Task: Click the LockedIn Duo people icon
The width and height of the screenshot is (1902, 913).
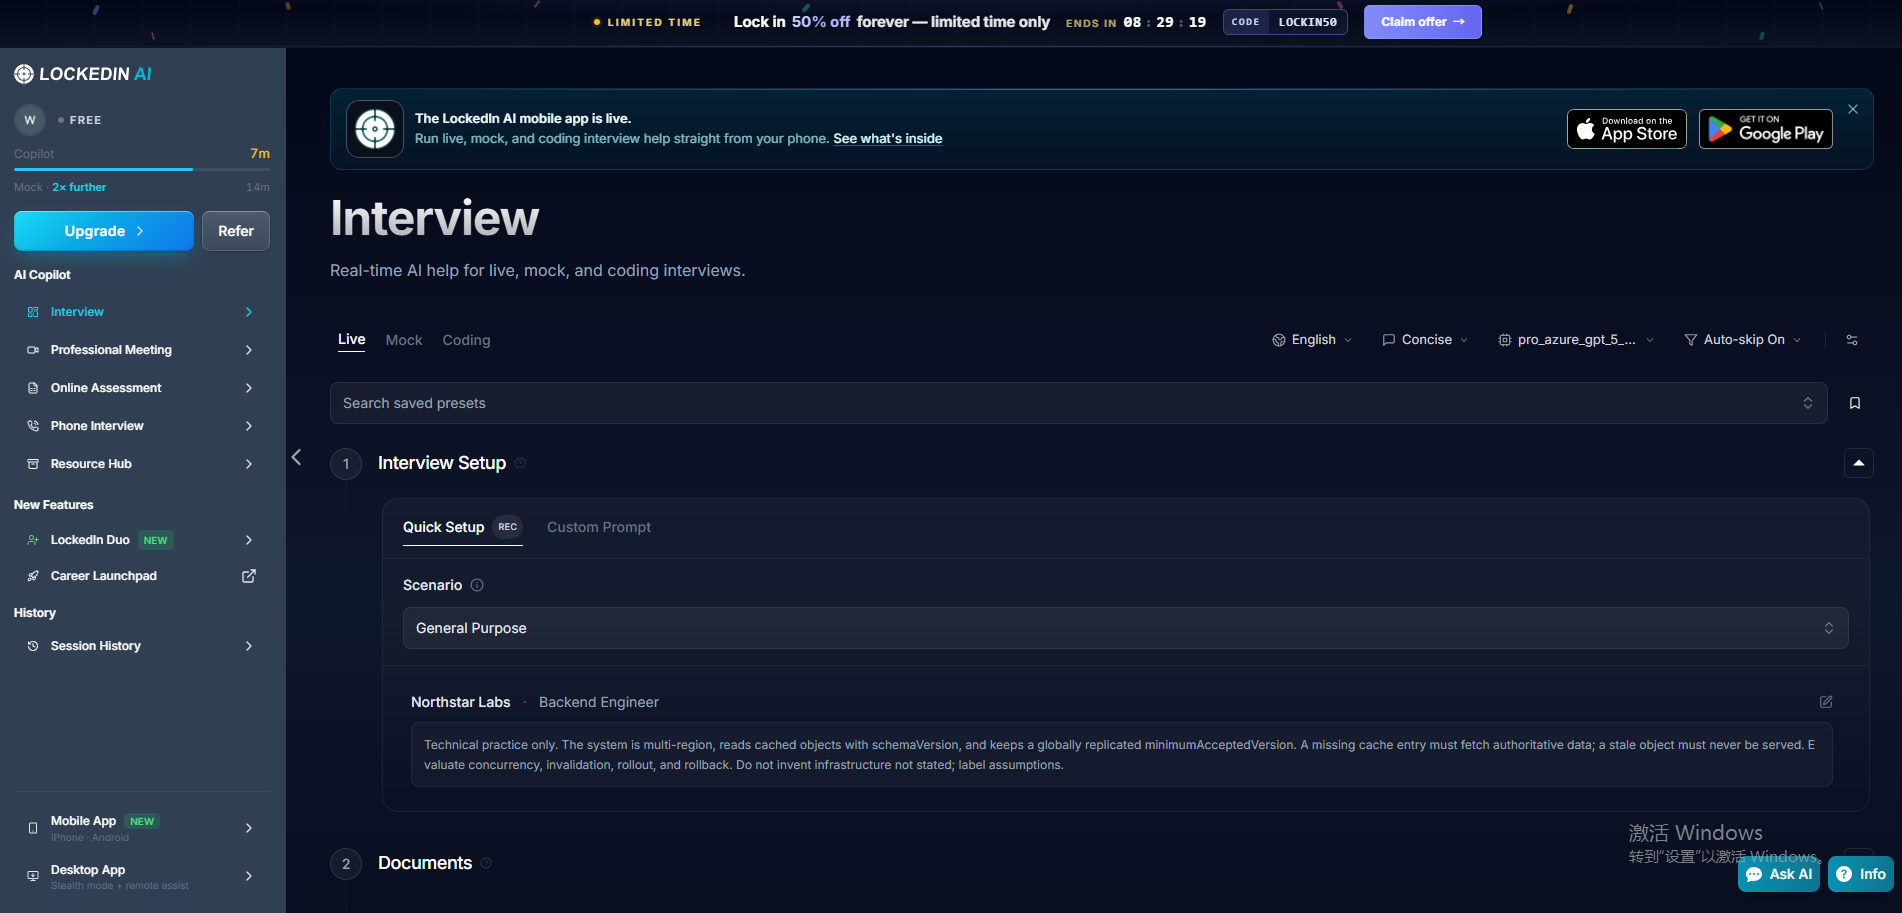Action: (33, 540)
